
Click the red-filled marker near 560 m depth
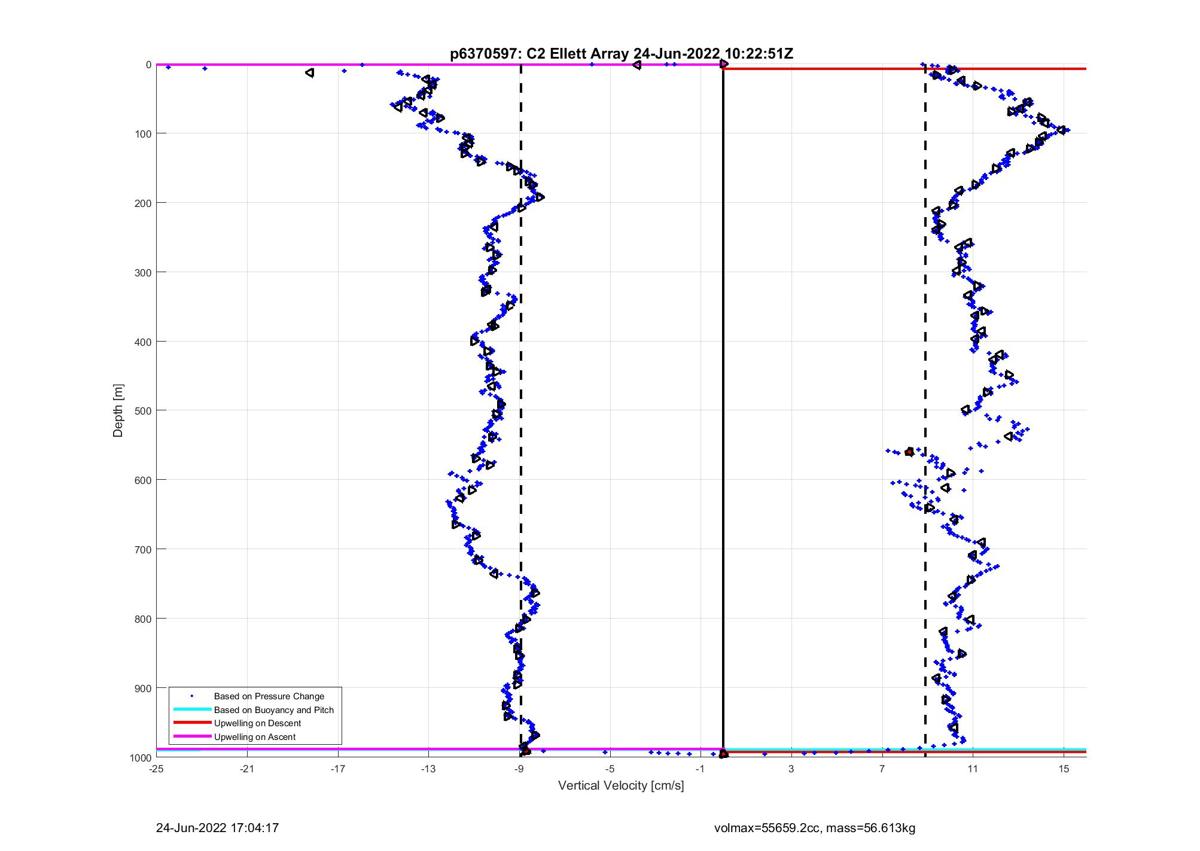click(909, 452)
